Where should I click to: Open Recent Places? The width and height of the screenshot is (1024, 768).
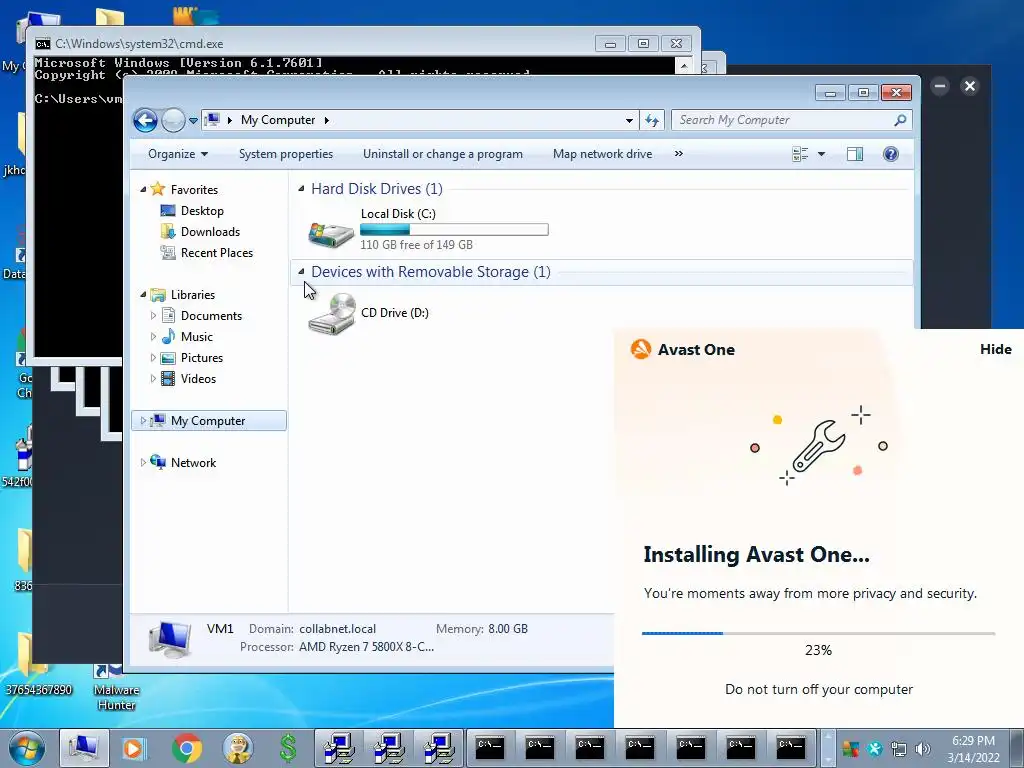(217, 253)
